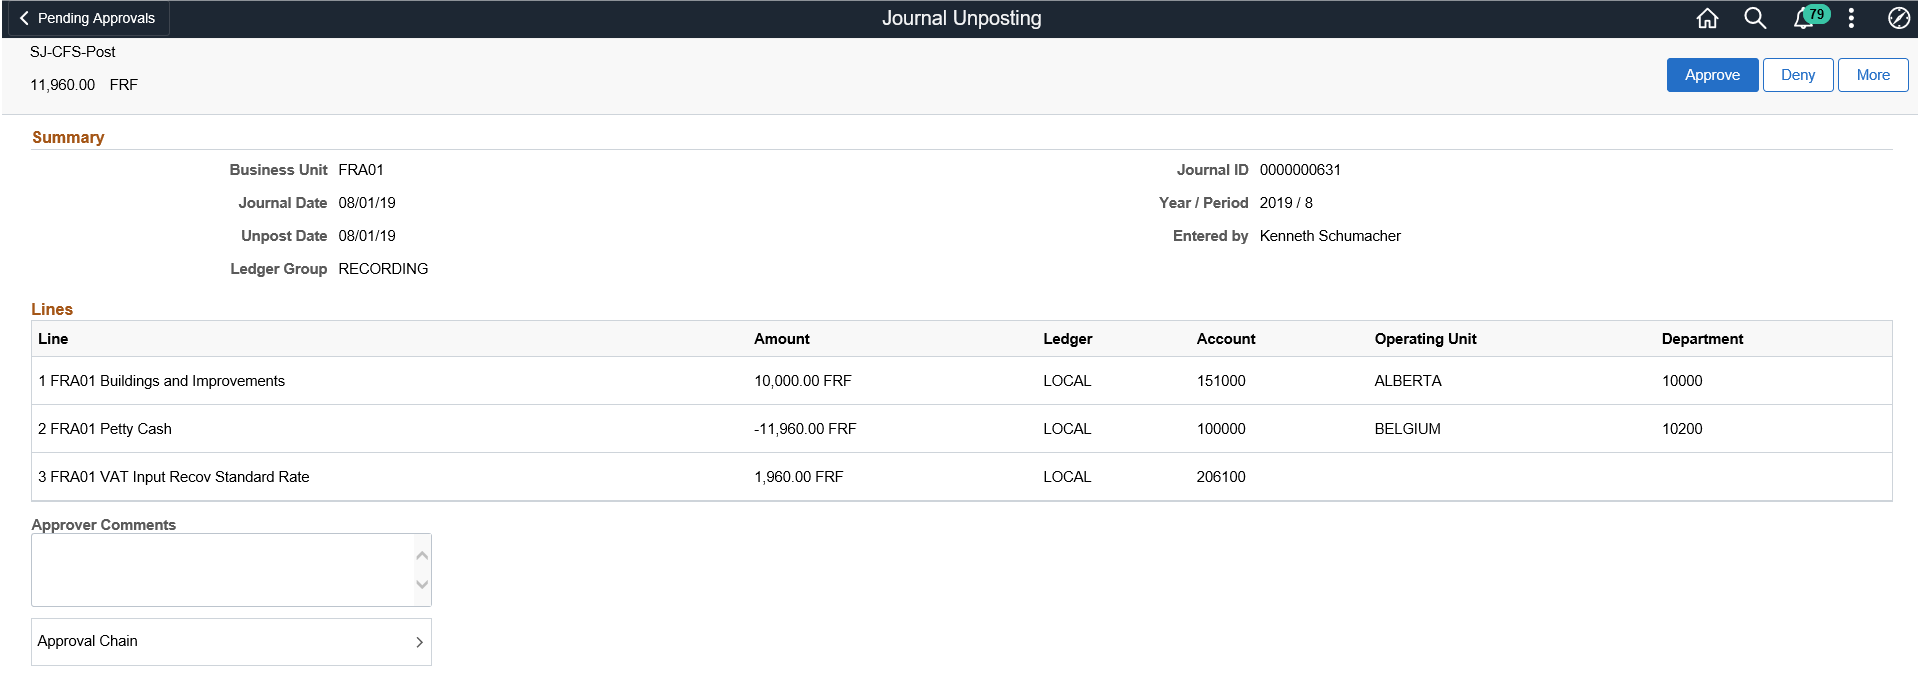1918x695 pixels.
Task: Go back to Pending Approvals
Action: [x=87, y=18]
